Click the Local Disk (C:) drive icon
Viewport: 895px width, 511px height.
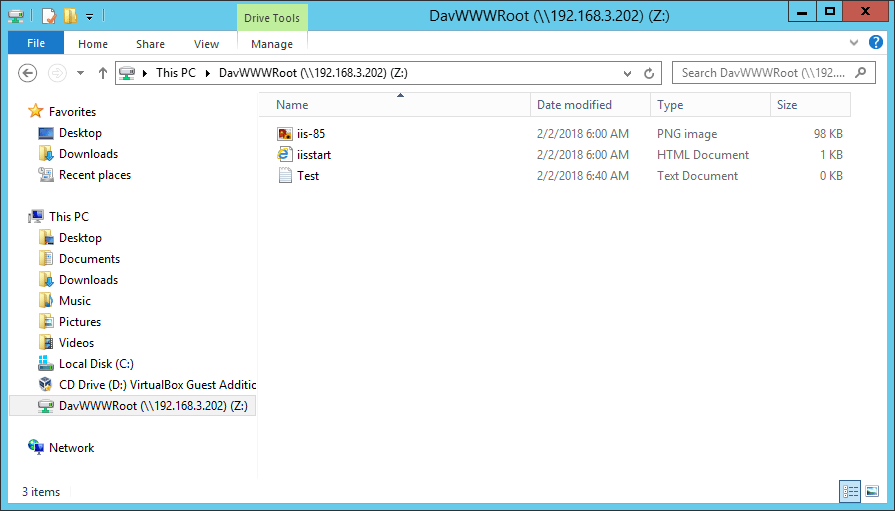(x=46, y=363)
